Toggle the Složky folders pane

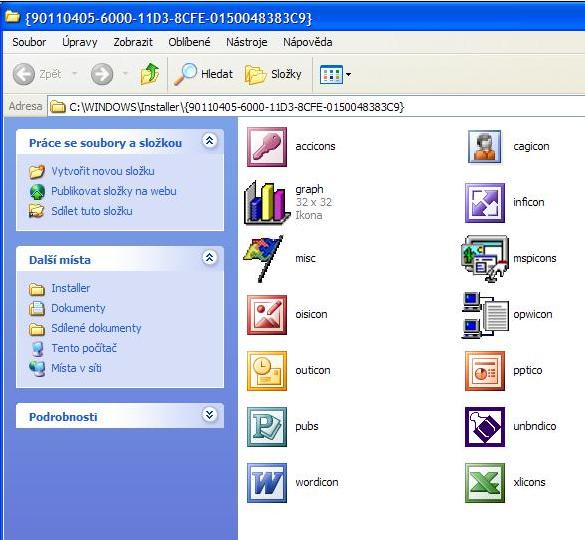273,74
